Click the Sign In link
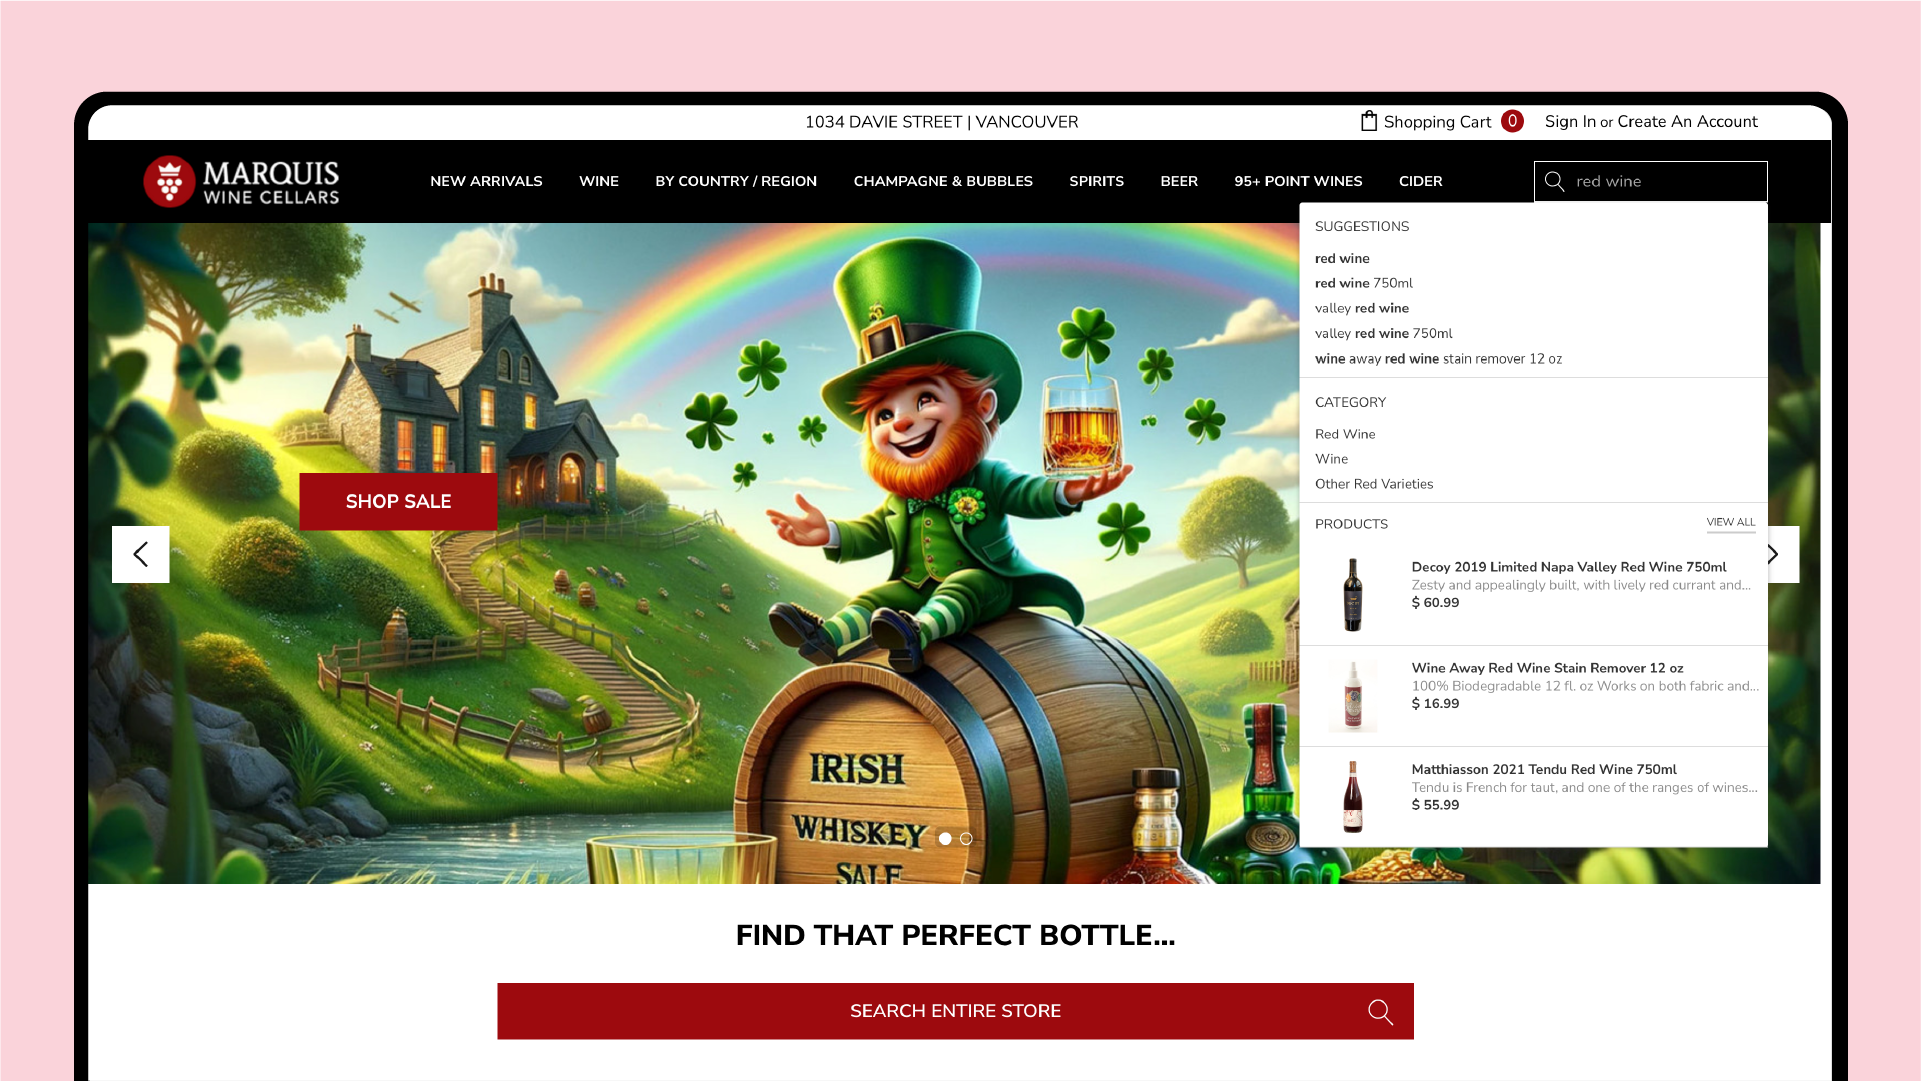 tap(1569, 121)
